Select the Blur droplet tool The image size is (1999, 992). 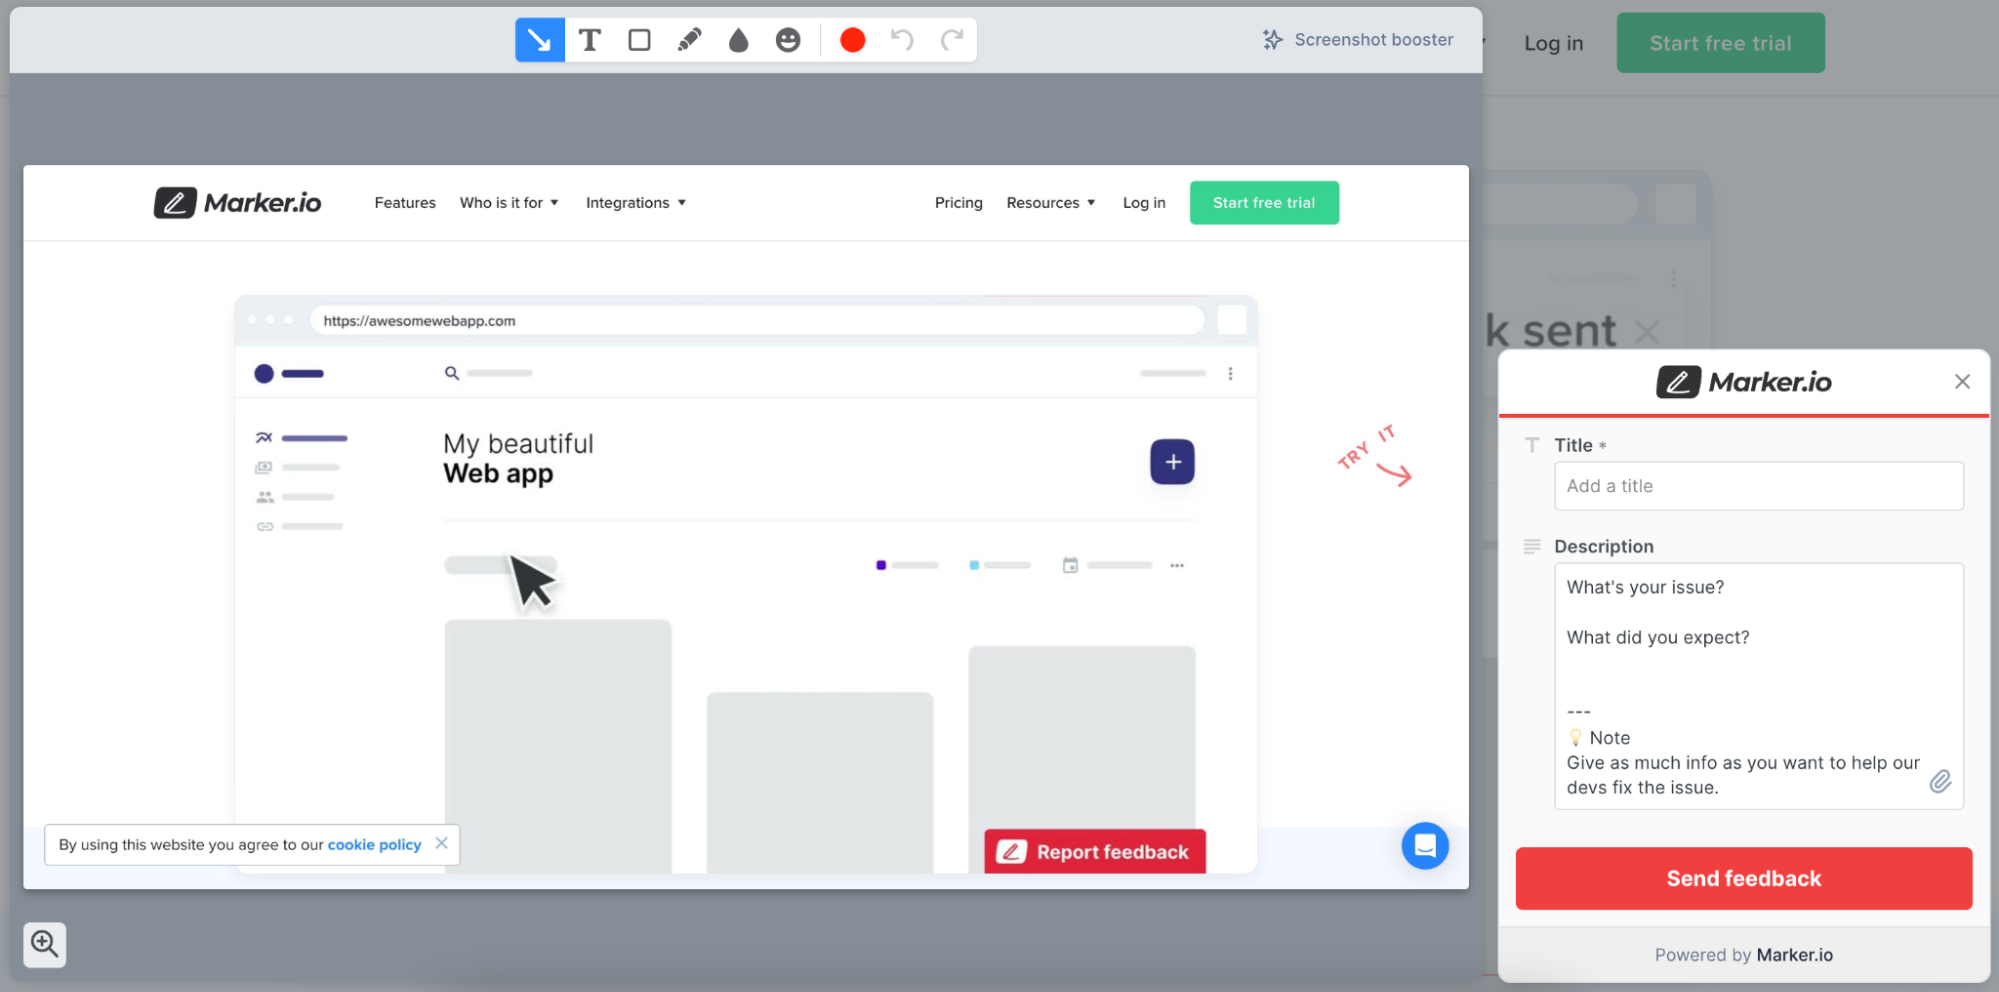(738, 40)
